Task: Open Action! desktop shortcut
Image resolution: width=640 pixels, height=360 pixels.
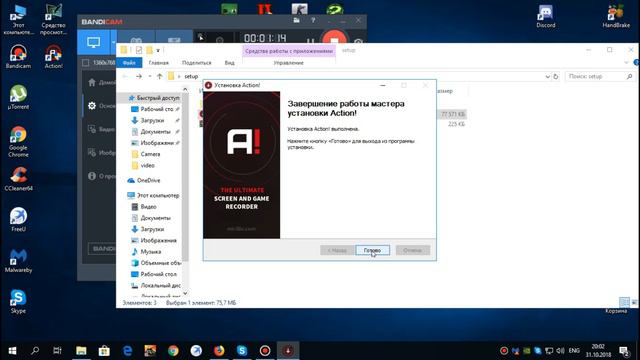Action: tap(53, 56)
